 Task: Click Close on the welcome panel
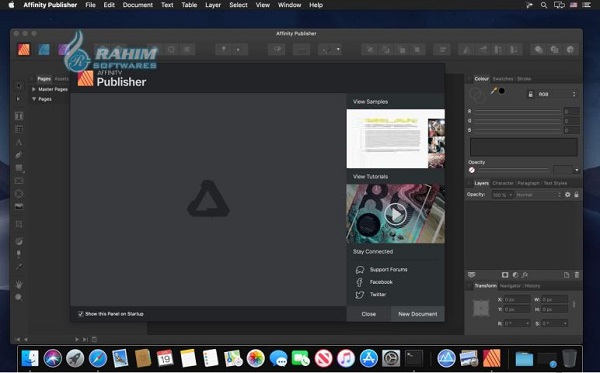click(368, 314)
